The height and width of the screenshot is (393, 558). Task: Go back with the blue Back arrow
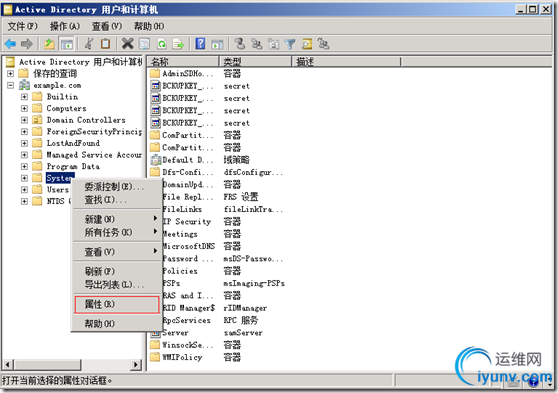pos(10,44)
